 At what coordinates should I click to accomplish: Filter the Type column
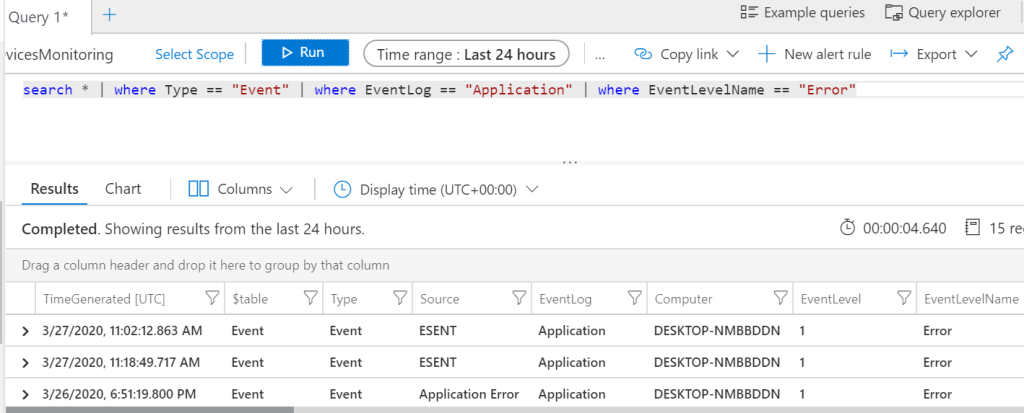click(x=400, y=298)
